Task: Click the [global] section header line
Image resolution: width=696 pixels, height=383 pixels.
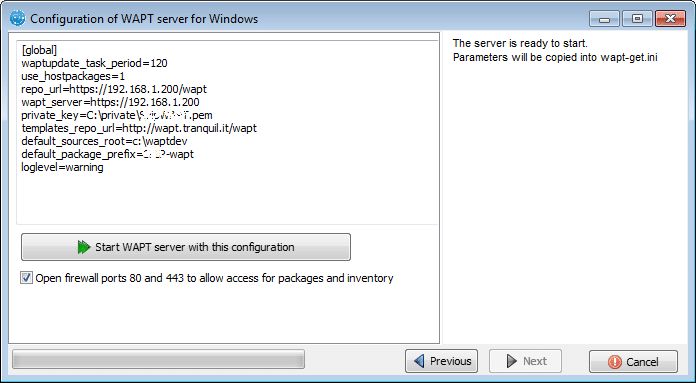Action: 39,50
